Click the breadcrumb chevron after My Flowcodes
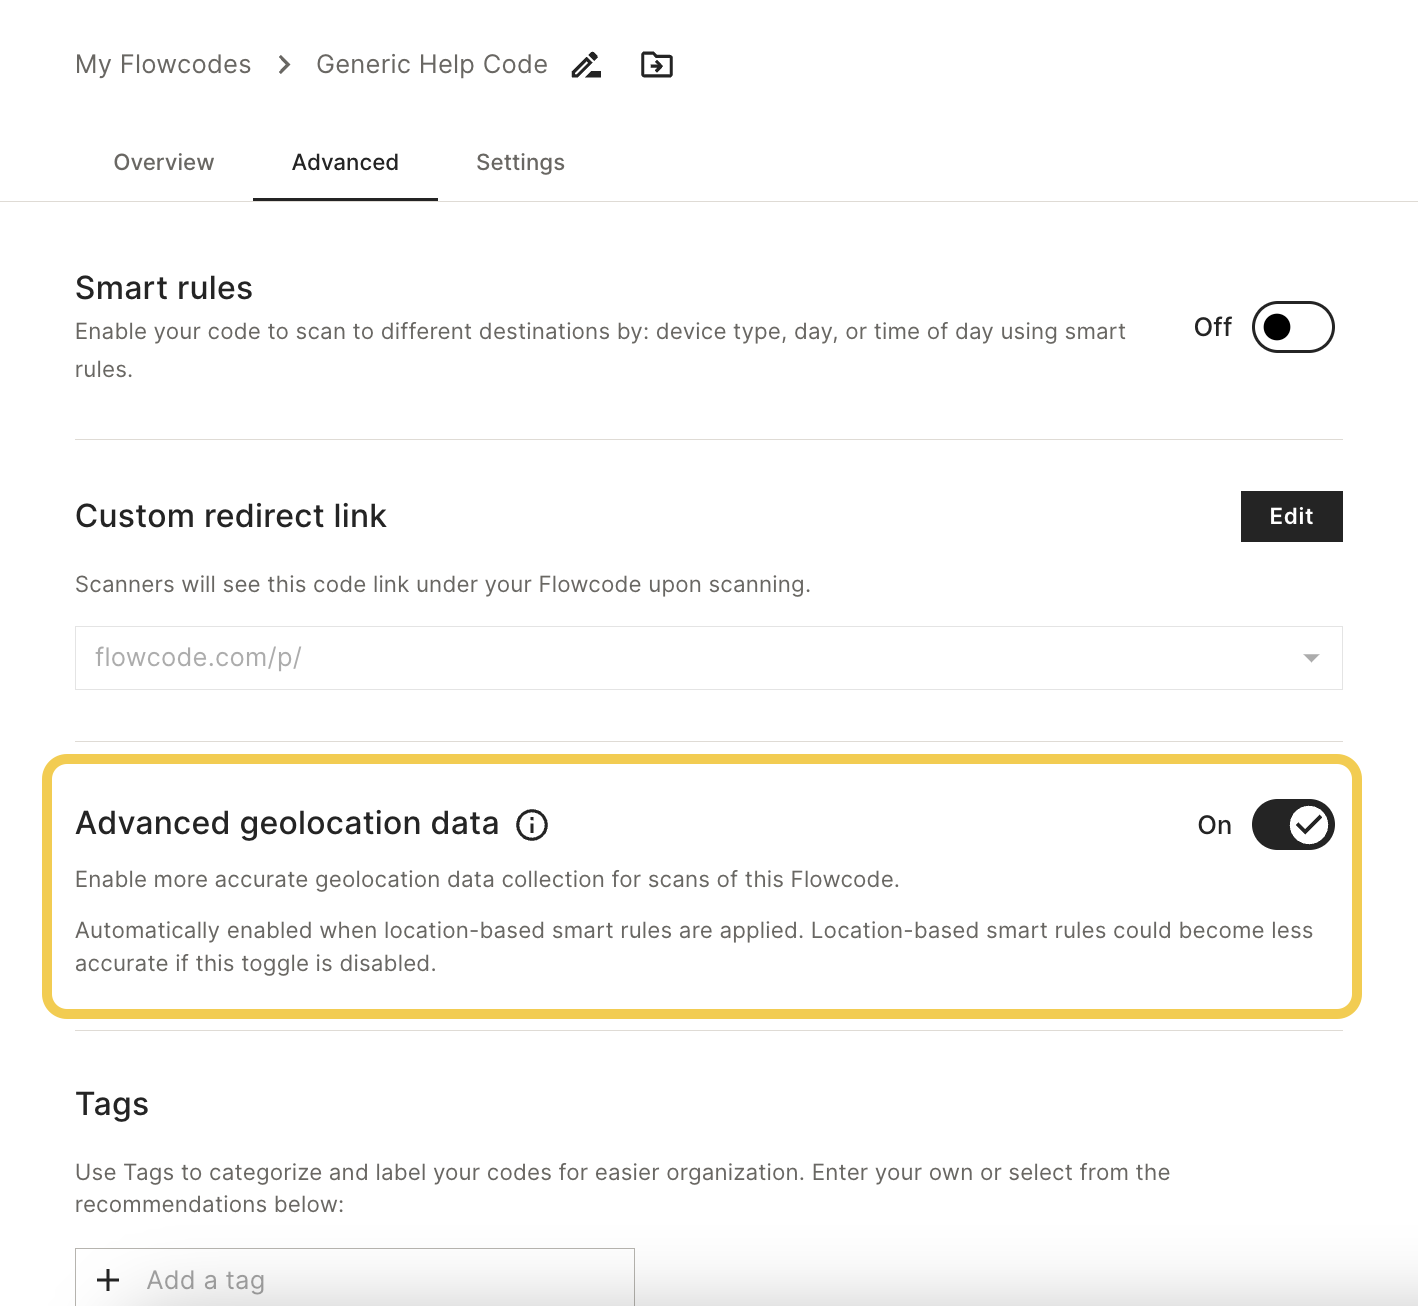Viewport: 1418px width, 1306px height. point(284,65)
